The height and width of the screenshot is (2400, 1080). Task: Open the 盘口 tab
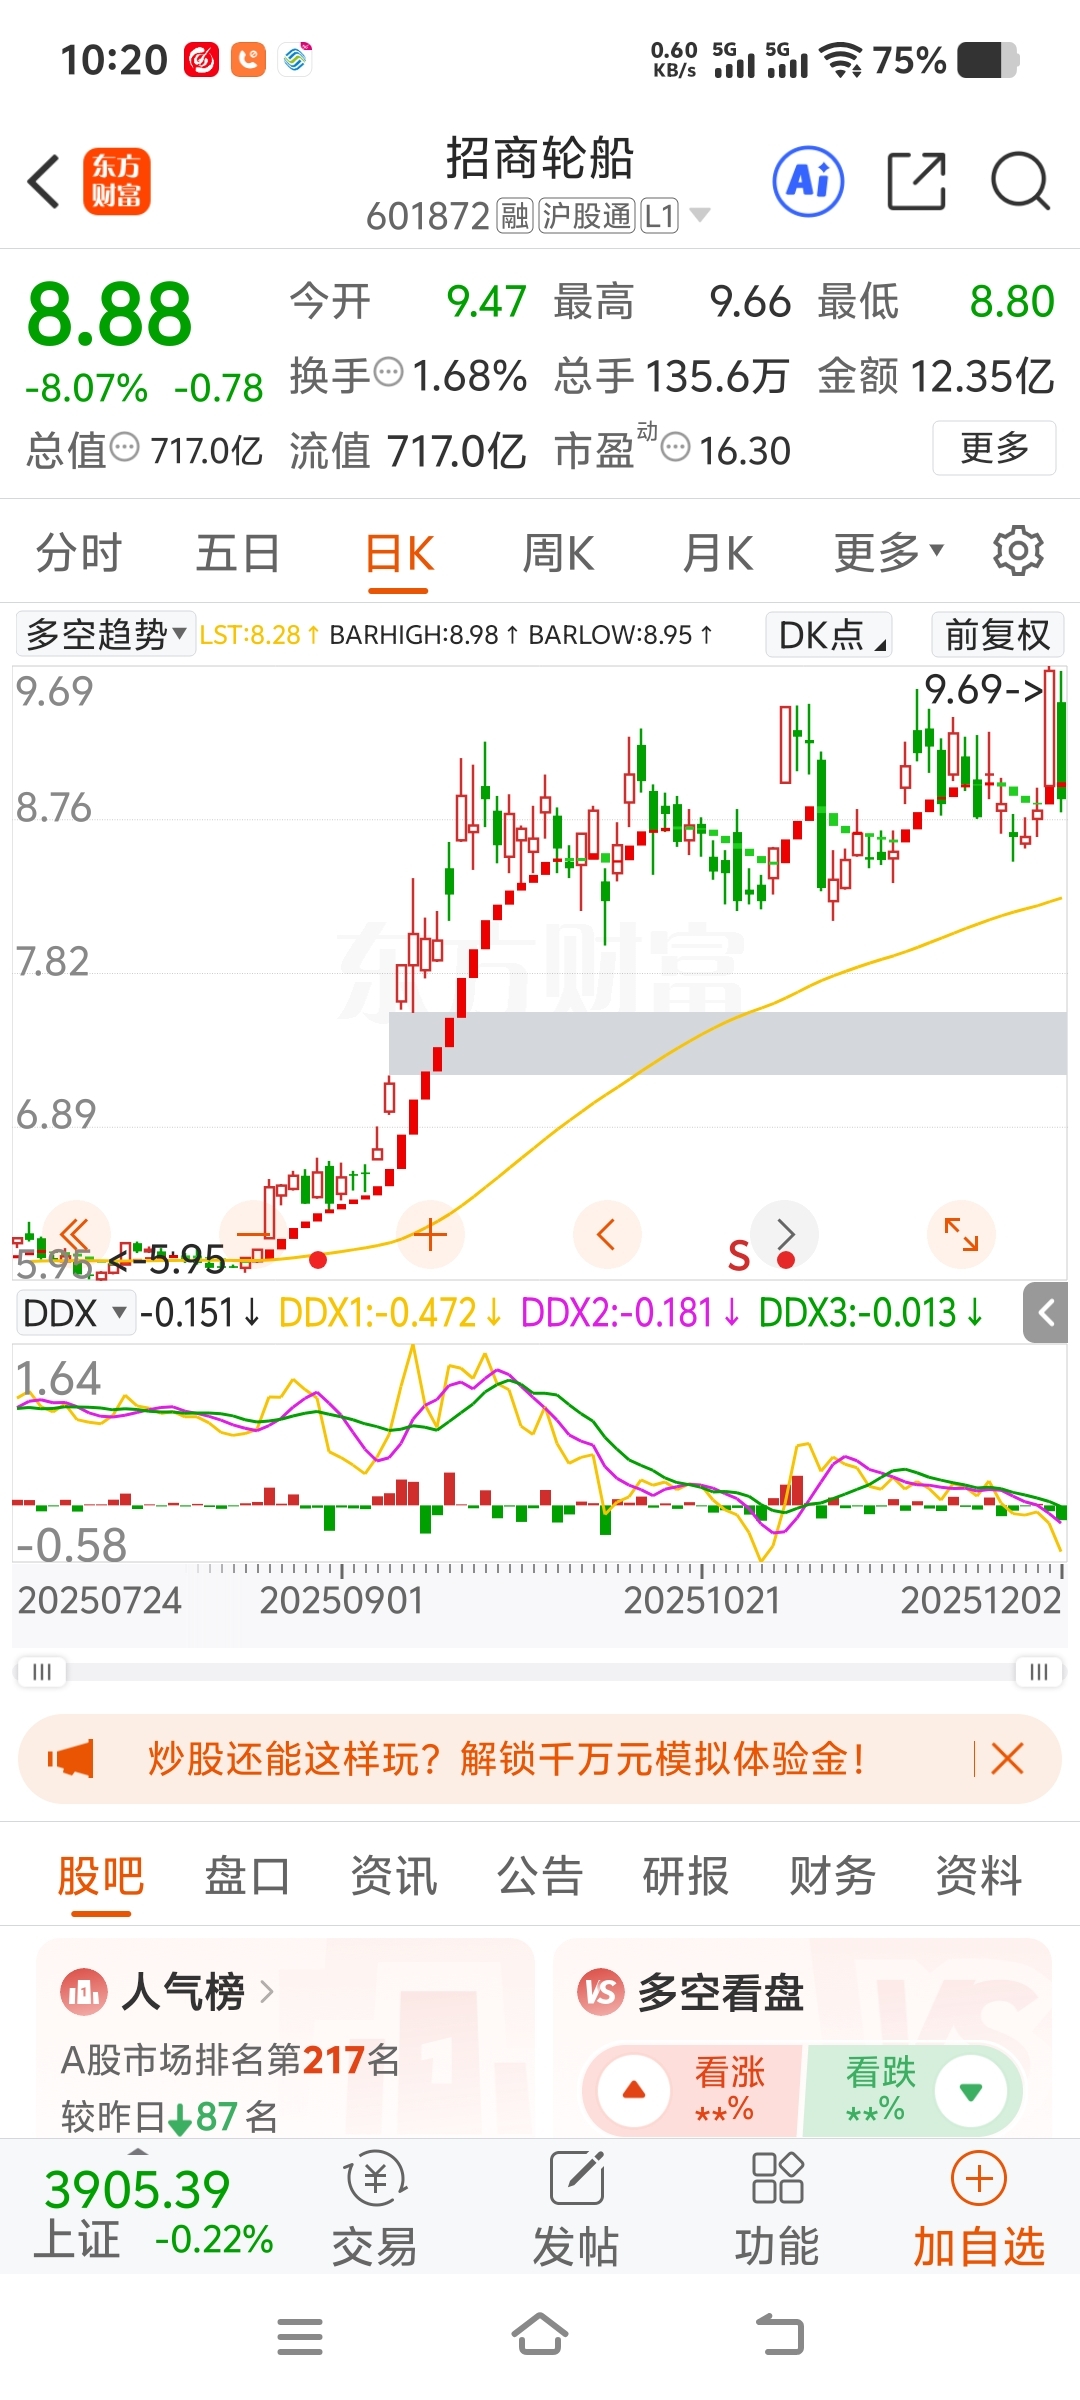247,1875
